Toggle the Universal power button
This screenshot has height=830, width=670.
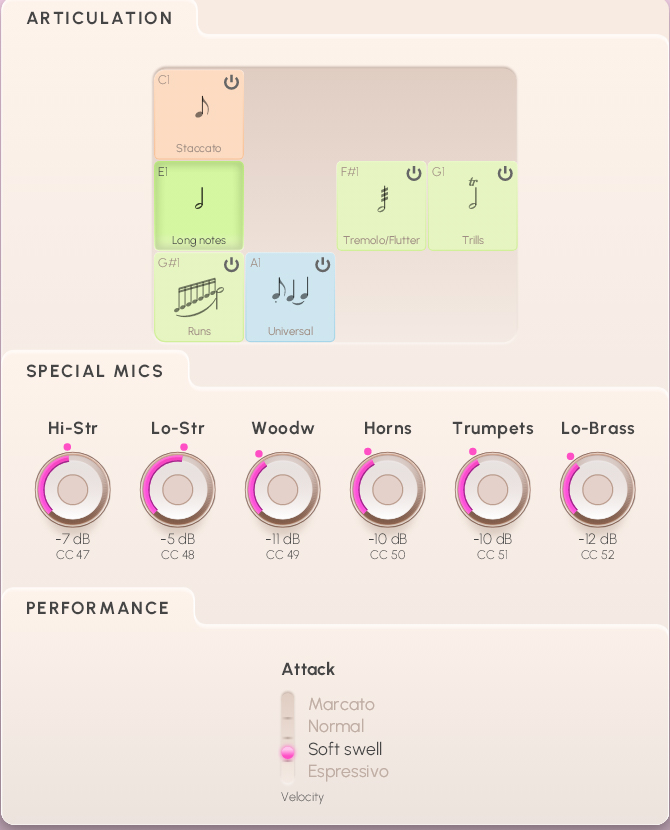click(x=322, y=265)
